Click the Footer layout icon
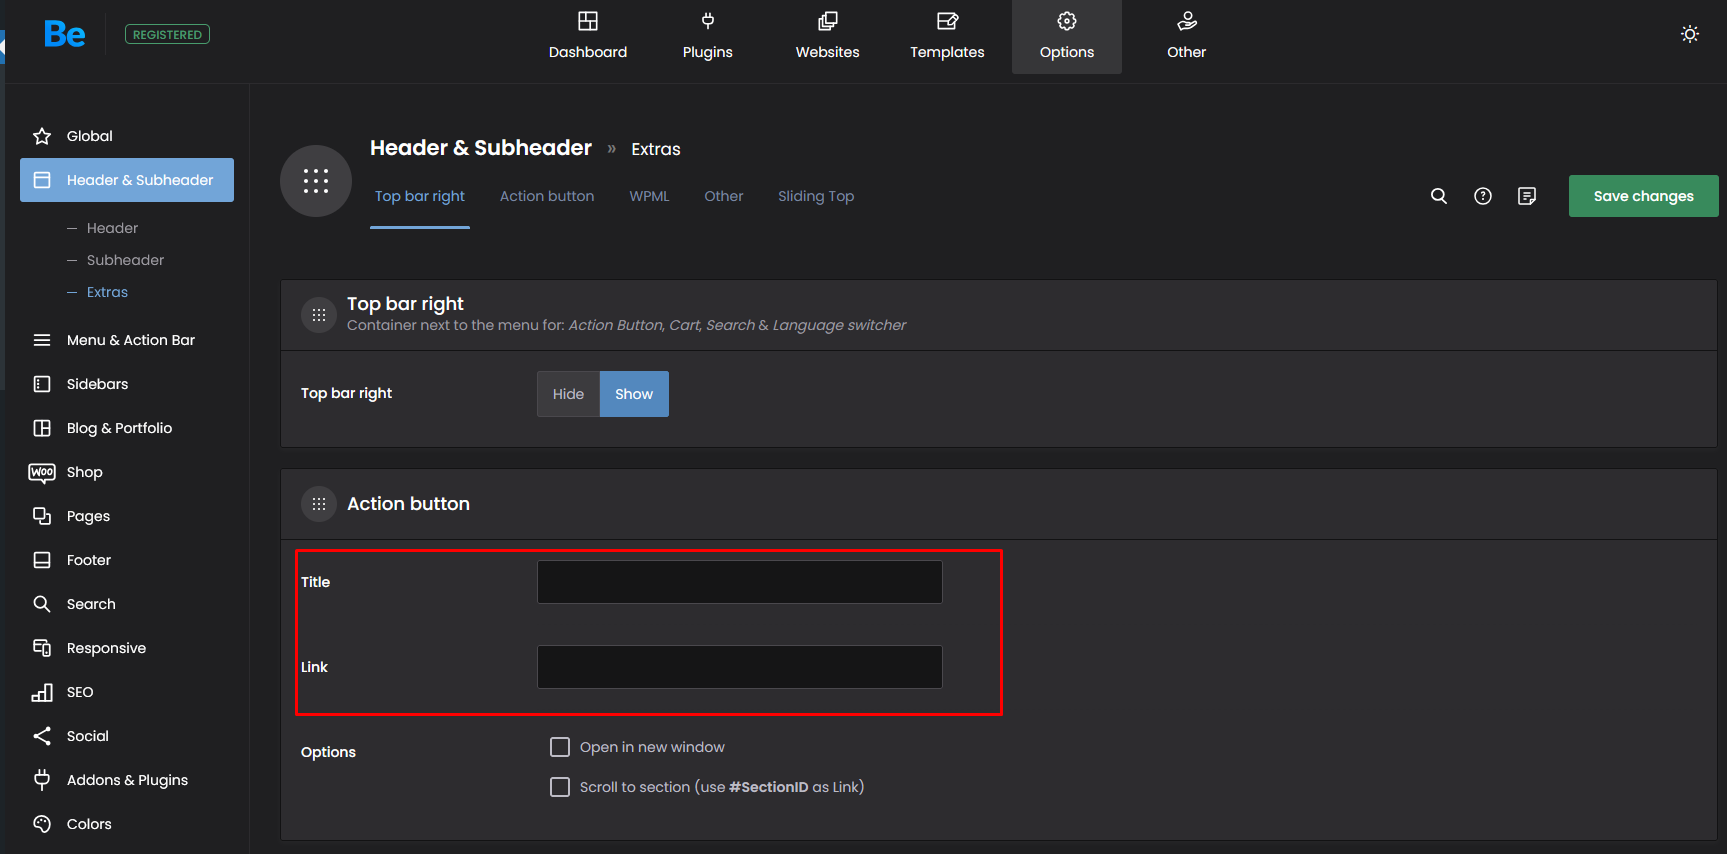 pos(42,560)
